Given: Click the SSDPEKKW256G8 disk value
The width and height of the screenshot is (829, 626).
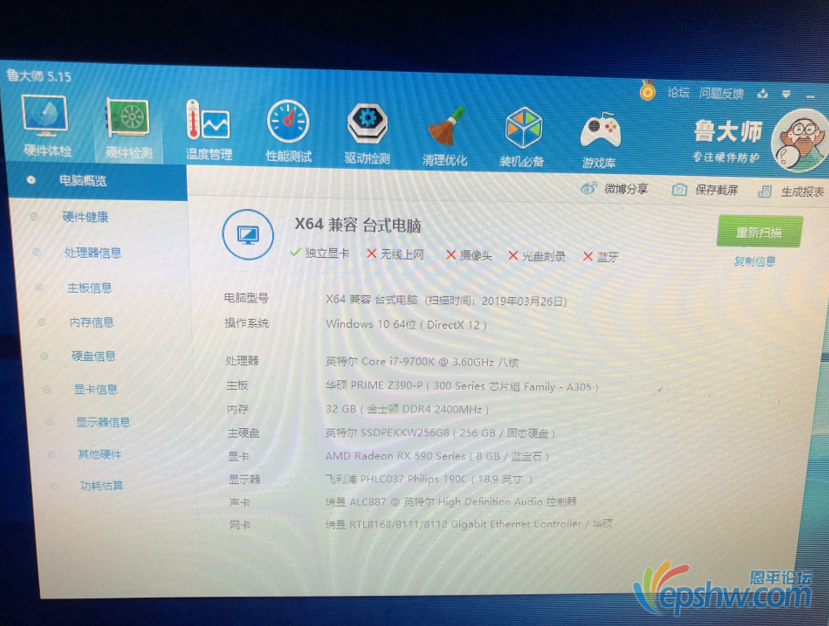Looking at the screenshot, I should click(x=440, y=432).
